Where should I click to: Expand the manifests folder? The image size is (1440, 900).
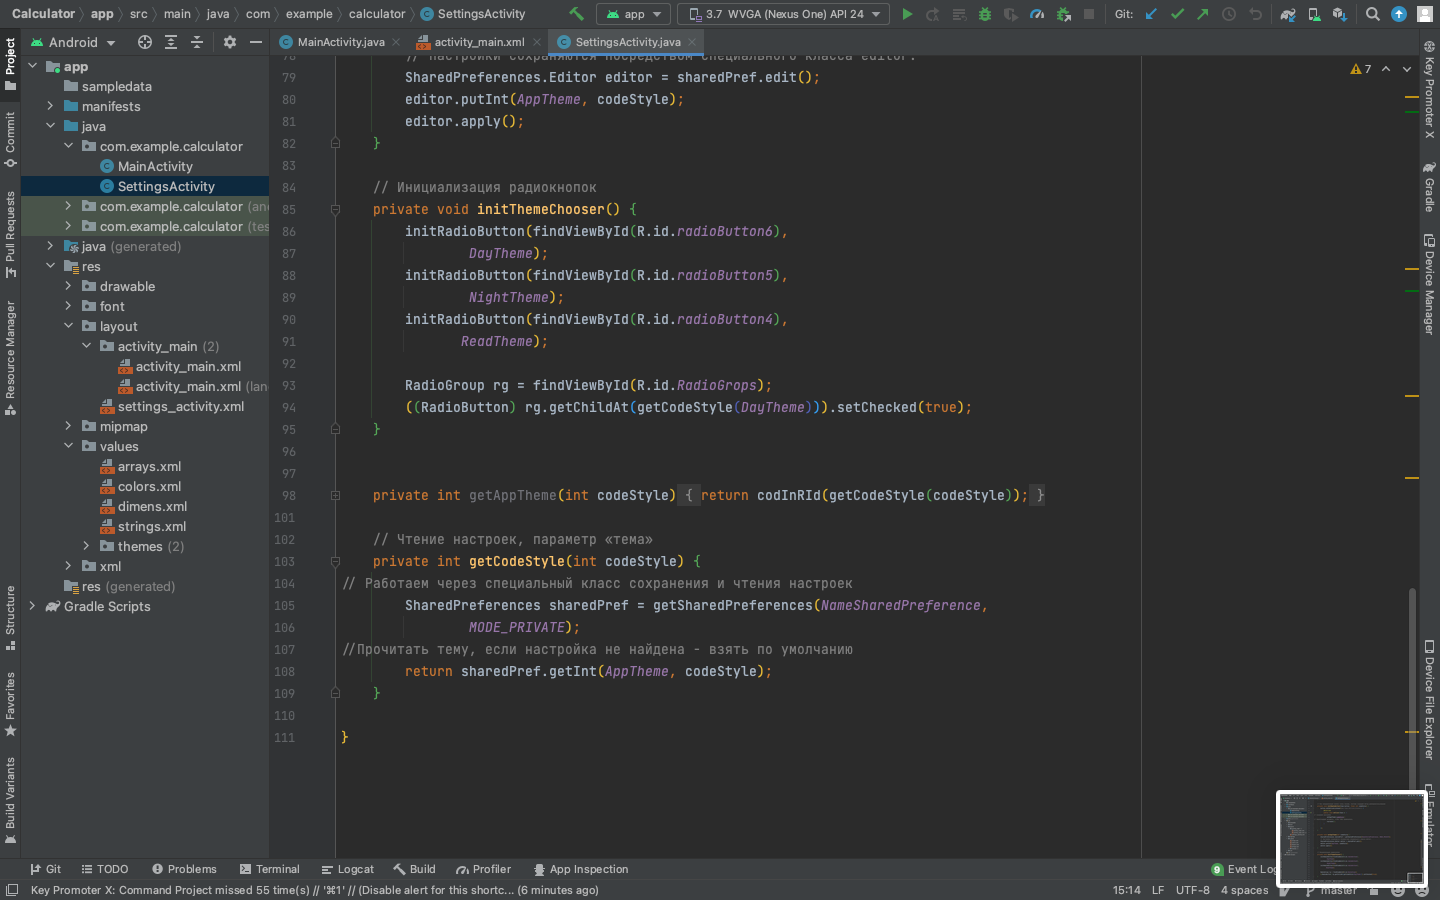tap(51, 106)
